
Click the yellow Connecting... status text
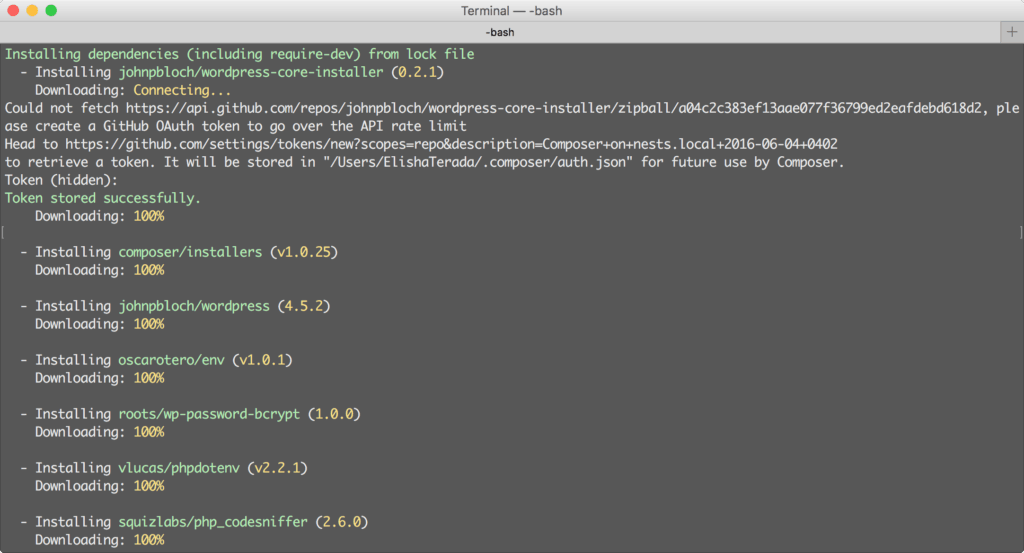(x=182, y=91)
